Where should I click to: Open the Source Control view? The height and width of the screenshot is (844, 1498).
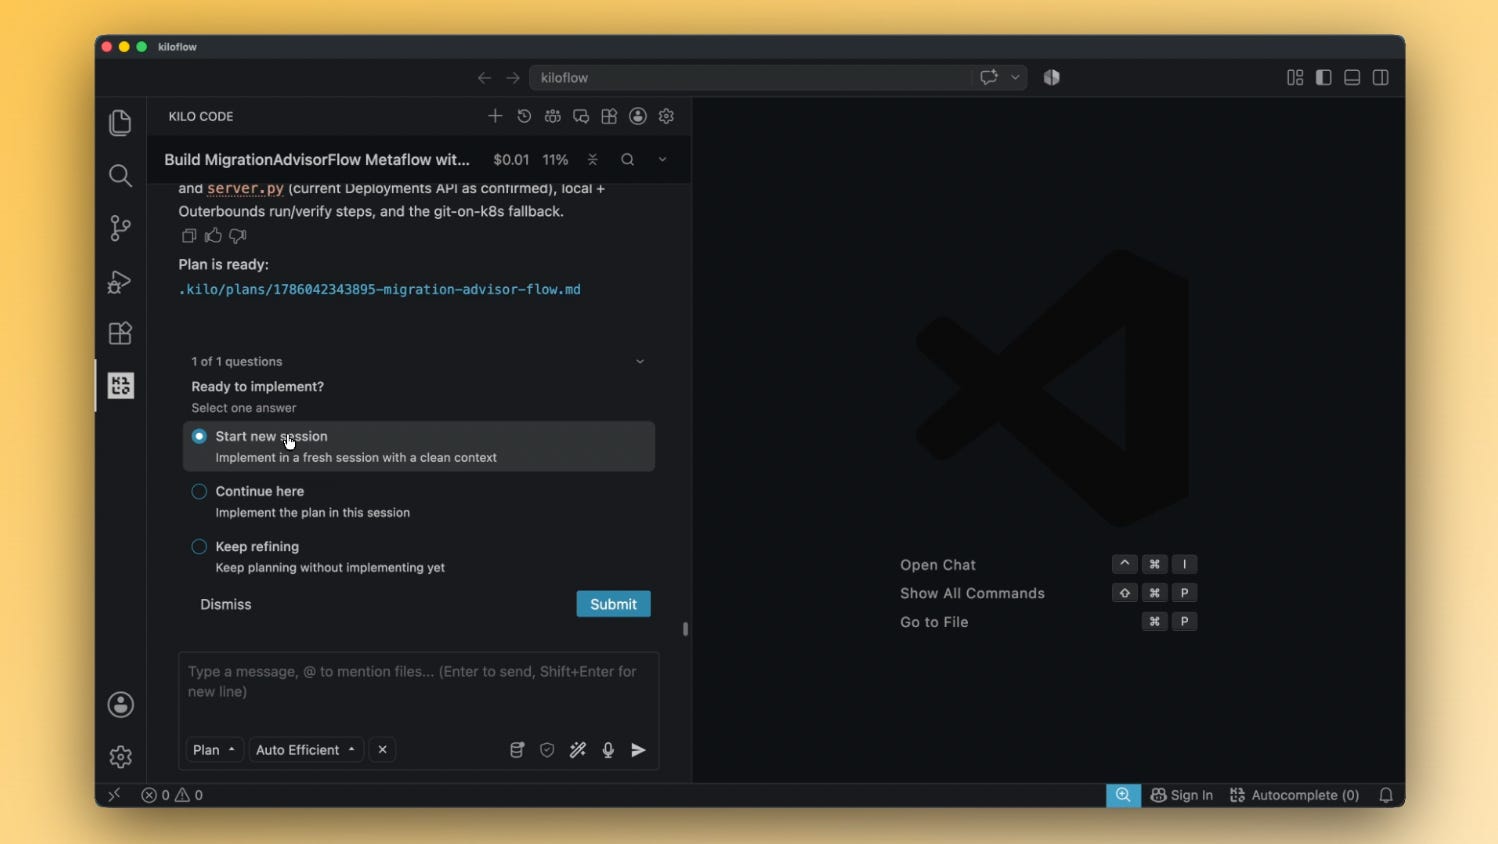[120, 228]
